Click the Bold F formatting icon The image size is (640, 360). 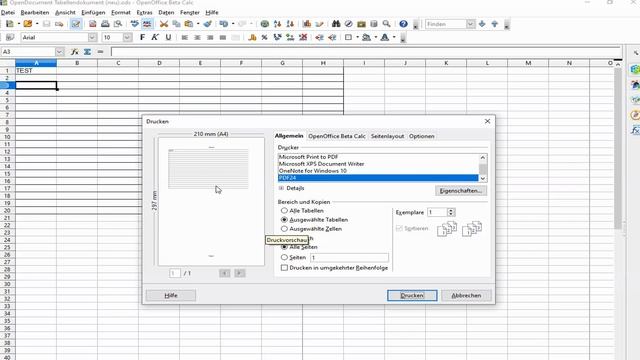point(142,37)
